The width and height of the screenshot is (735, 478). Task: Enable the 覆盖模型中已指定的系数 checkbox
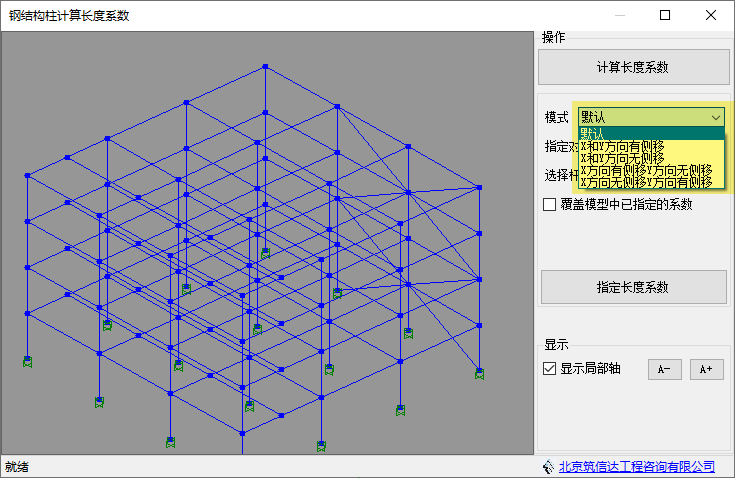pyautogui.click(x=549, y=205)
